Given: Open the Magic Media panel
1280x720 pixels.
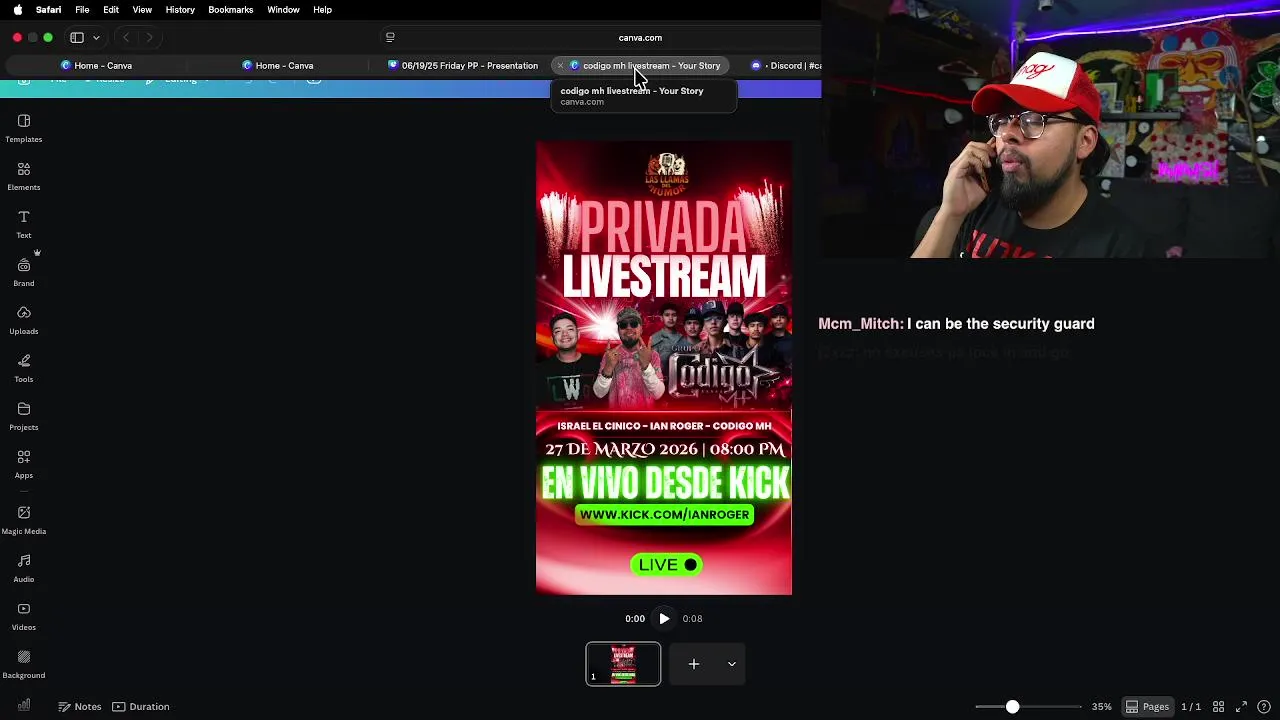Looking at the screenshot, I should click(24, 520).
